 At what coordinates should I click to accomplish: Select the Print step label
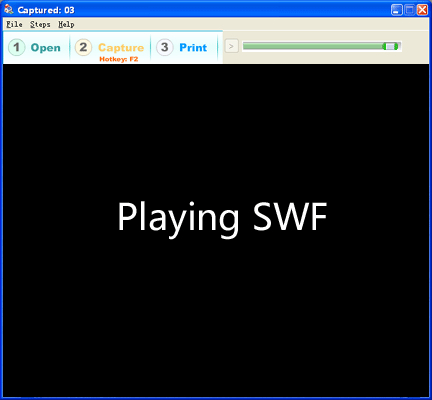(193, 47)
